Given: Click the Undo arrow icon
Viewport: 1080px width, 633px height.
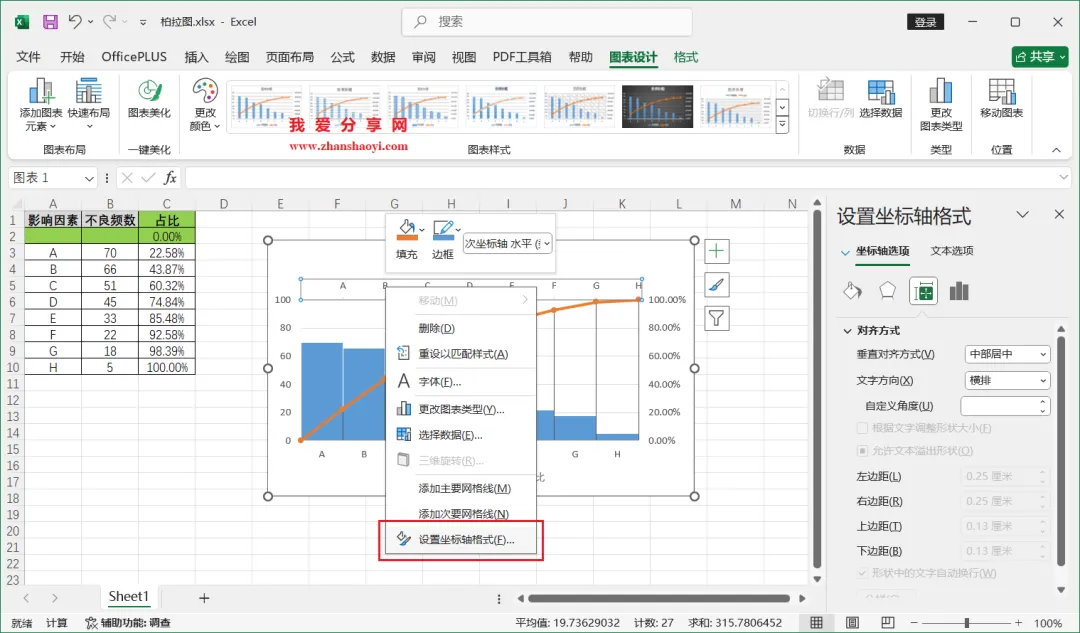Looking at the screenshot, I should pyautogui.click(x=75, y=21).
